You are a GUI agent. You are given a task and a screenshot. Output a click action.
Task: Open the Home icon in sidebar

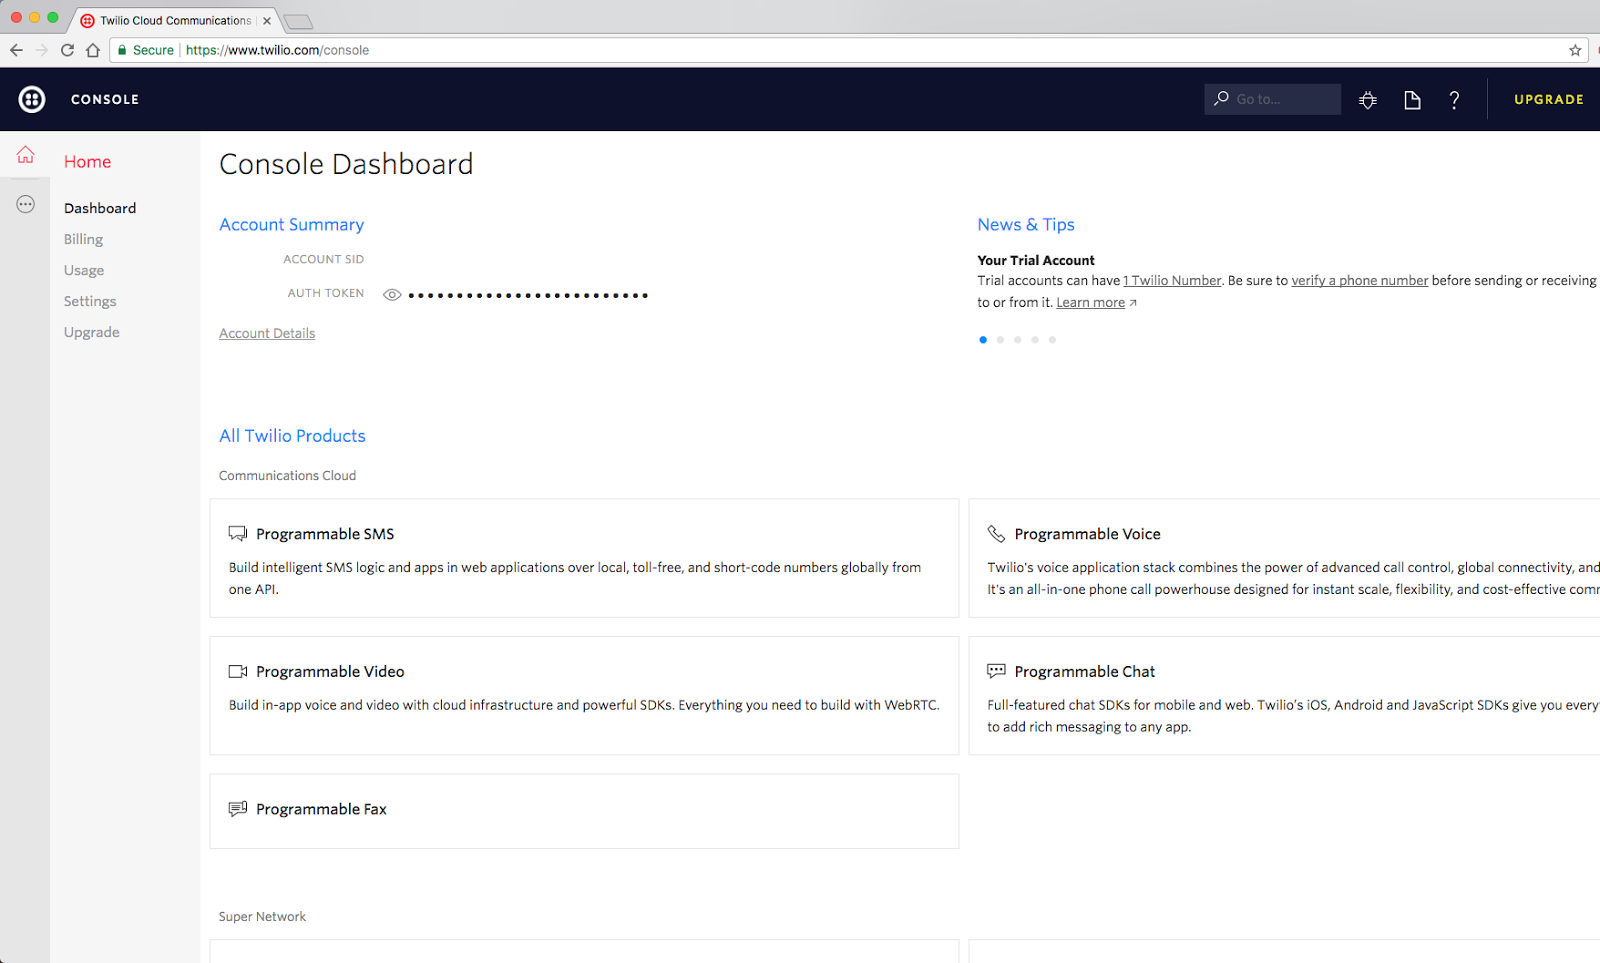point(25,155)
